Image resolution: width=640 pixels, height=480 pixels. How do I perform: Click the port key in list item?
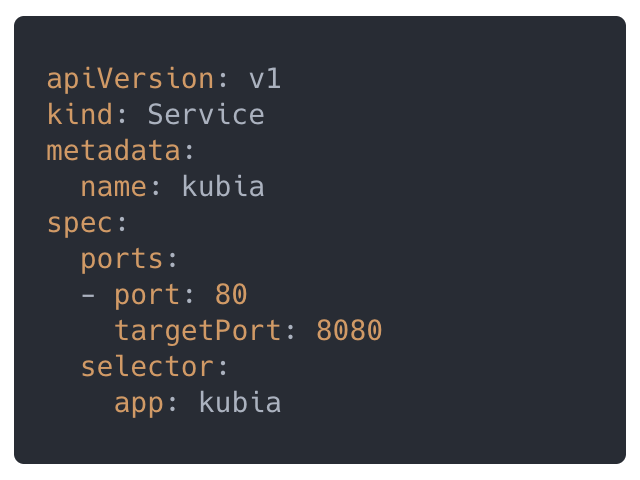click(147, 296)
